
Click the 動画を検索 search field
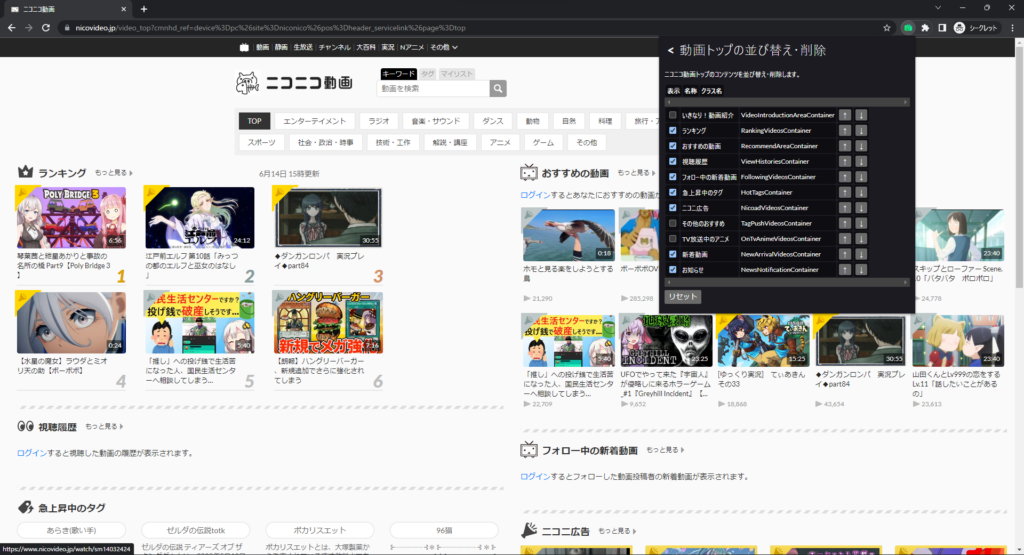coord(434,88)
